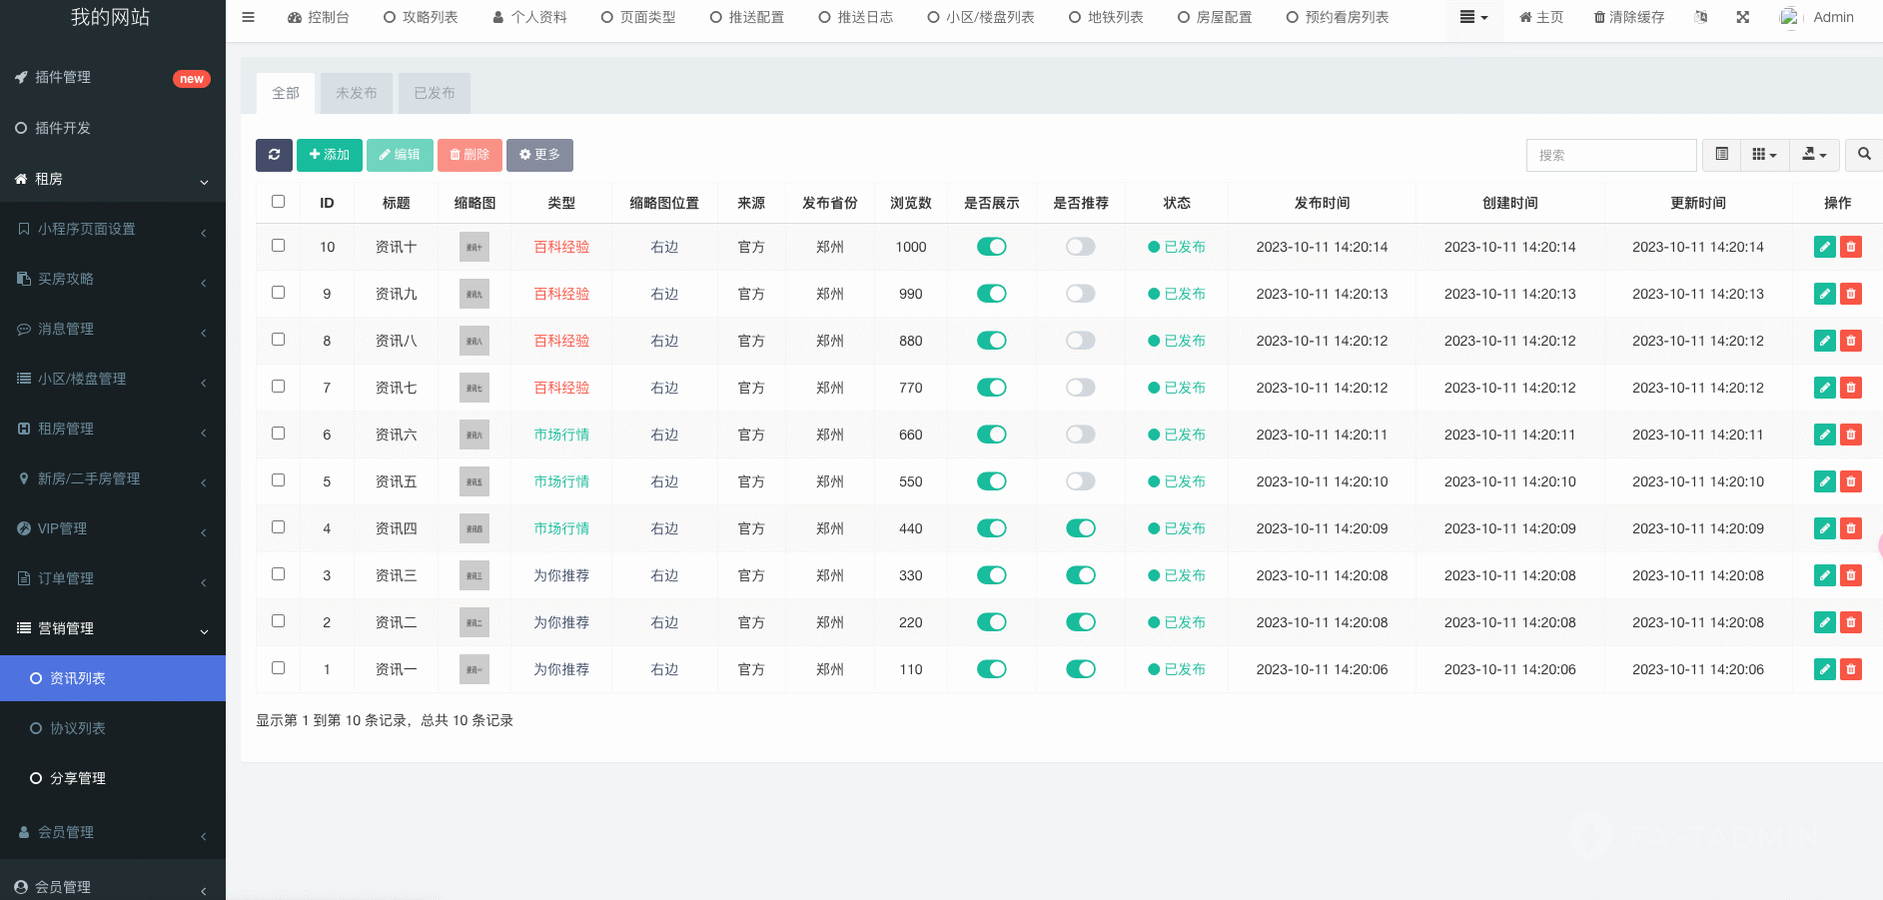1883x900 pixels.
Task: Click the 搜索 input field
Action: 1610,155
